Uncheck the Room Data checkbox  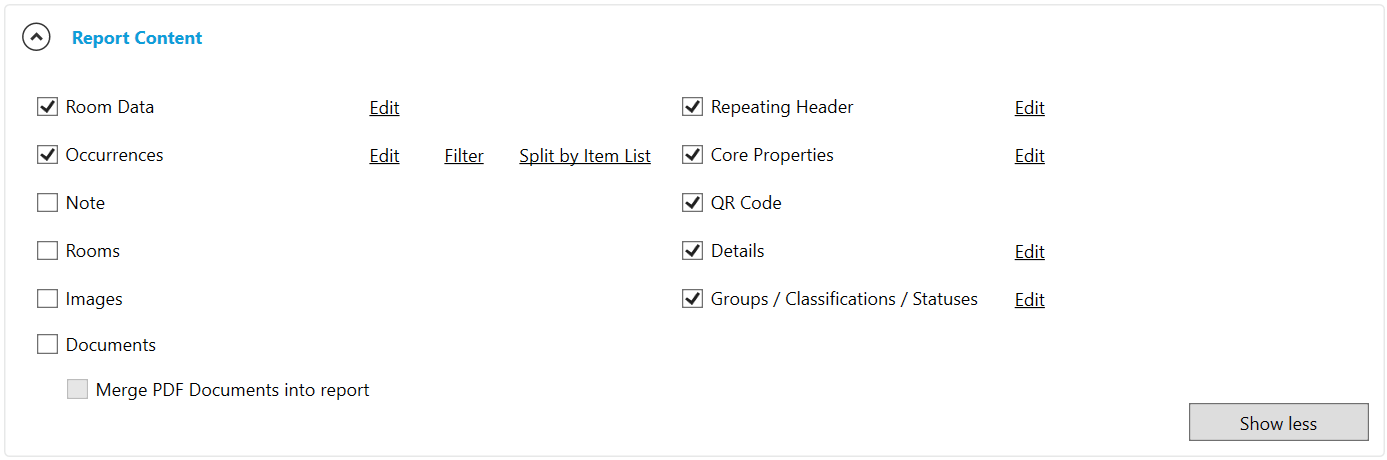47,107
